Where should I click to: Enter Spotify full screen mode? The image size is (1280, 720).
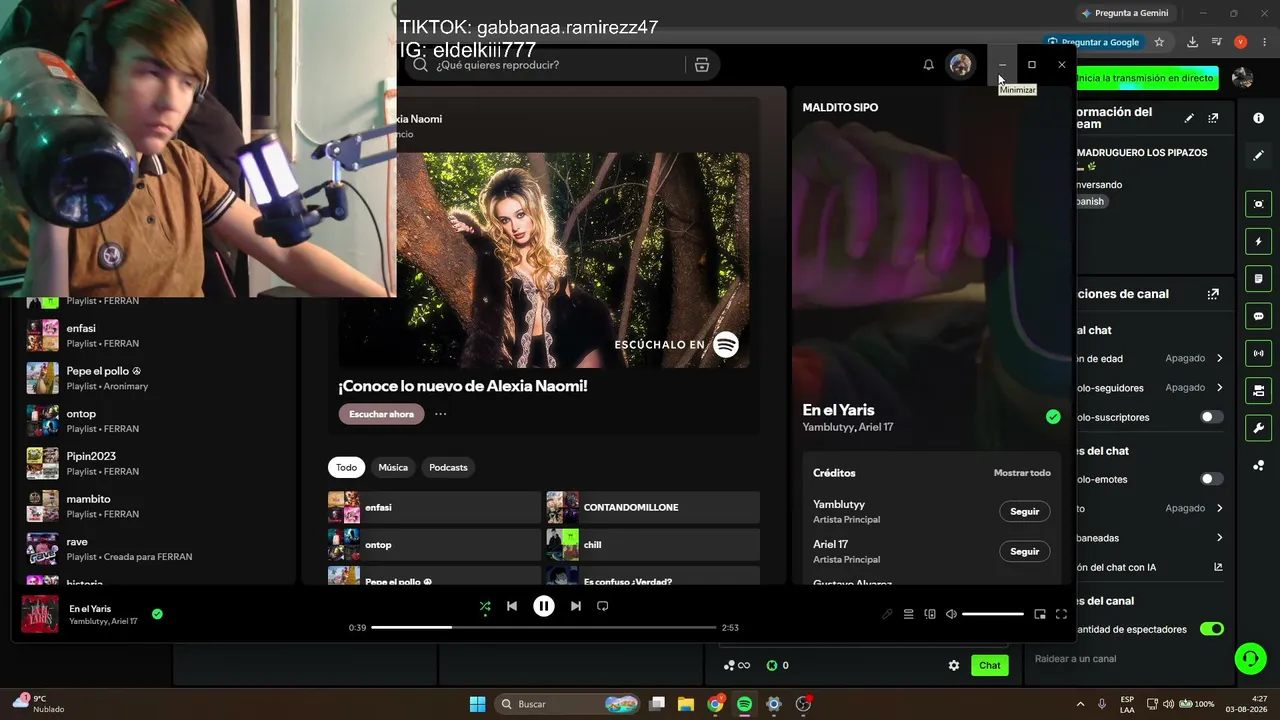coord(1061,614)
